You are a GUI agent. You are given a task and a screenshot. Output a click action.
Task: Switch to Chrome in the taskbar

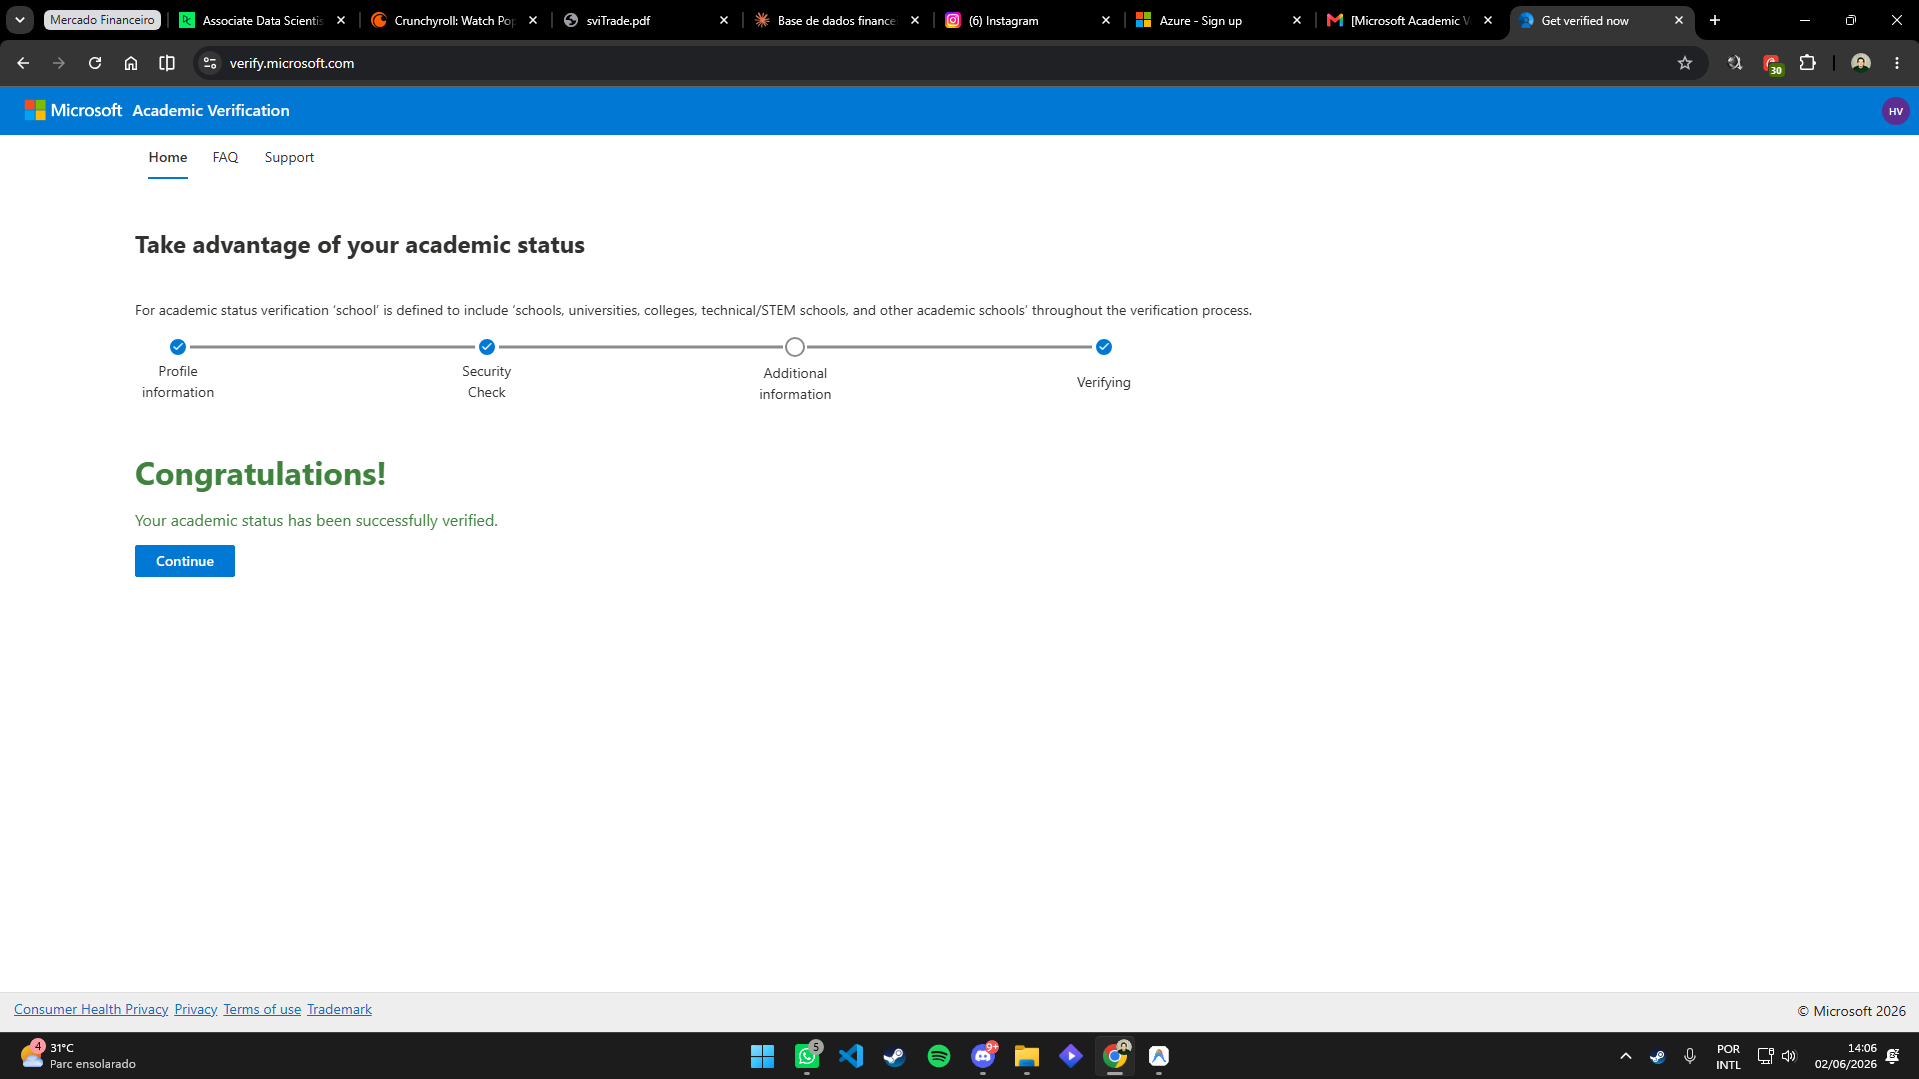[x=1115, y=1056]
